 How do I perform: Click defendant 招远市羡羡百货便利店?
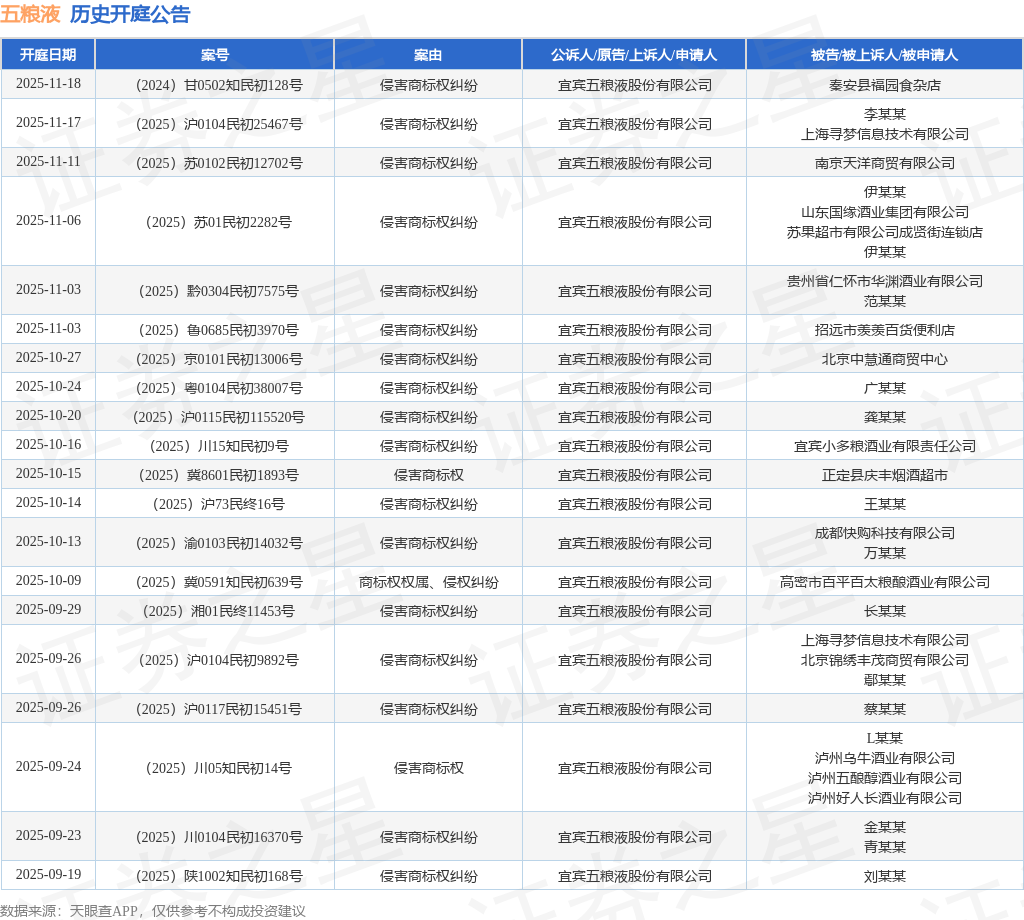(x=885, y=330)
